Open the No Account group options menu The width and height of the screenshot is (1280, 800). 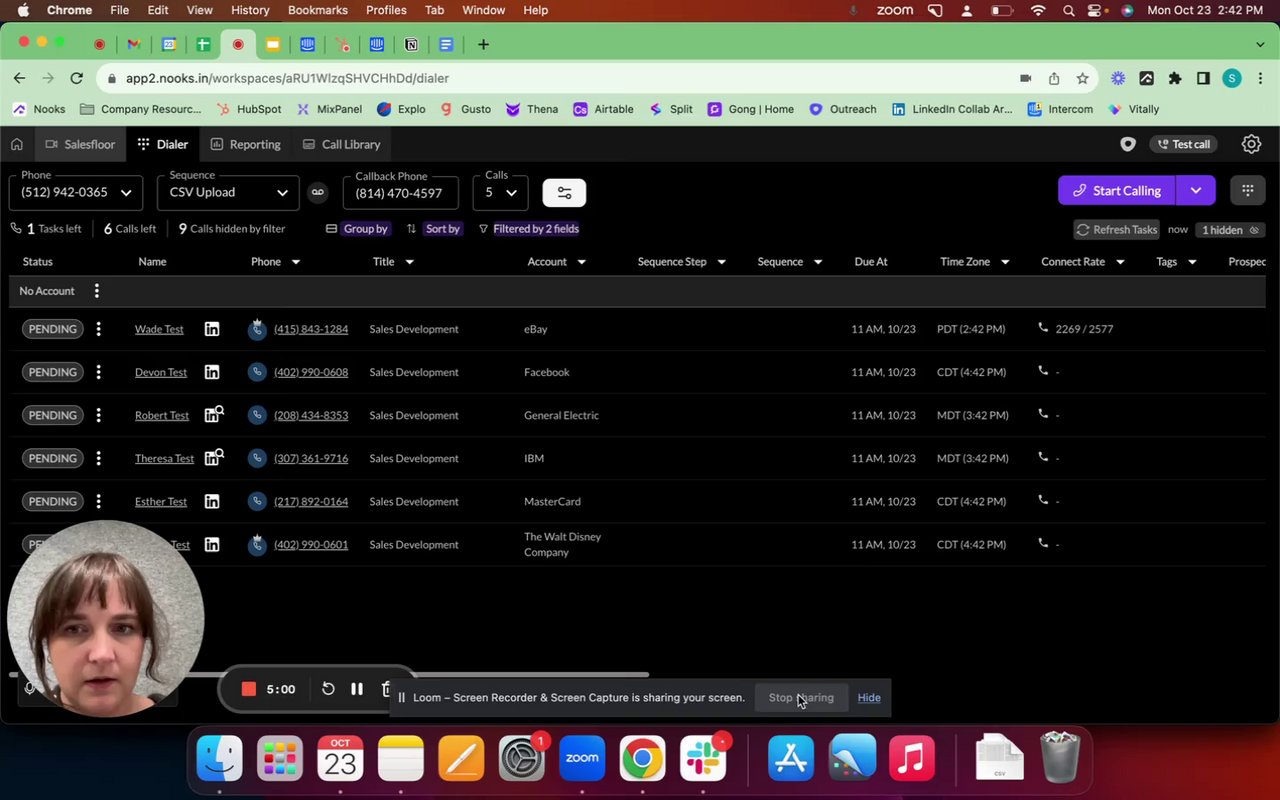coord(97,291)
